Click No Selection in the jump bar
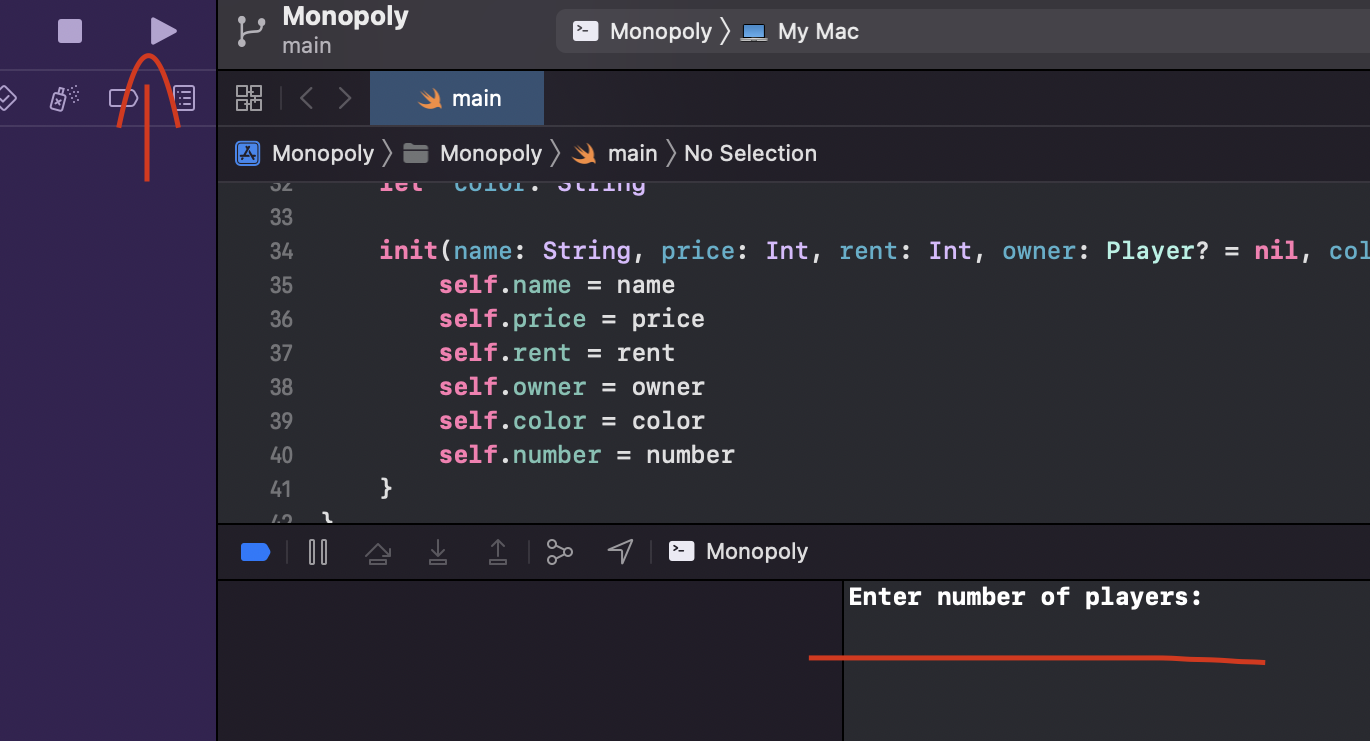The height and width of the screenshot is (741, 1370). tap(750, 153)
